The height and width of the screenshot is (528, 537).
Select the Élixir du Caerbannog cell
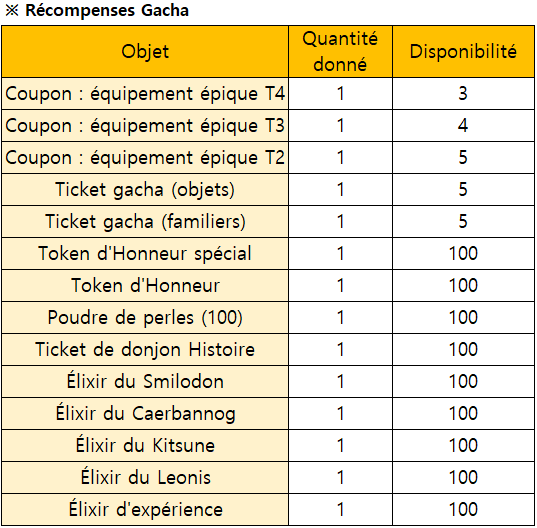(x=145, y=413)
